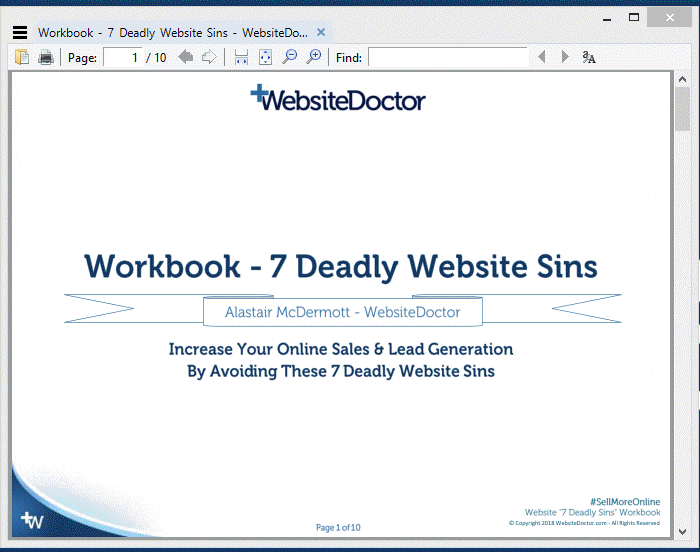Click the Website '7 Deadly Sins' Workbook footer text
The image size is (700, 552).
tap(592, 512)
